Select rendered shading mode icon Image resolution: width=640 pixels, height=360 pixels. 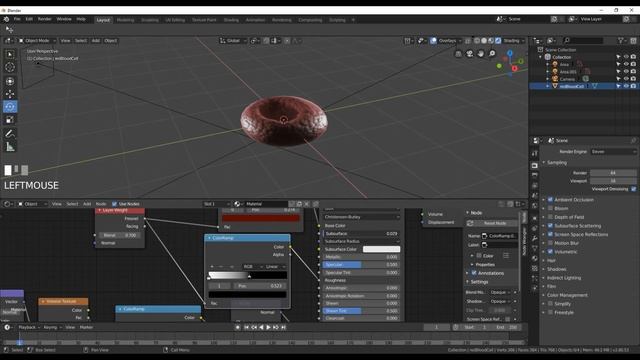tap(498, 41)
